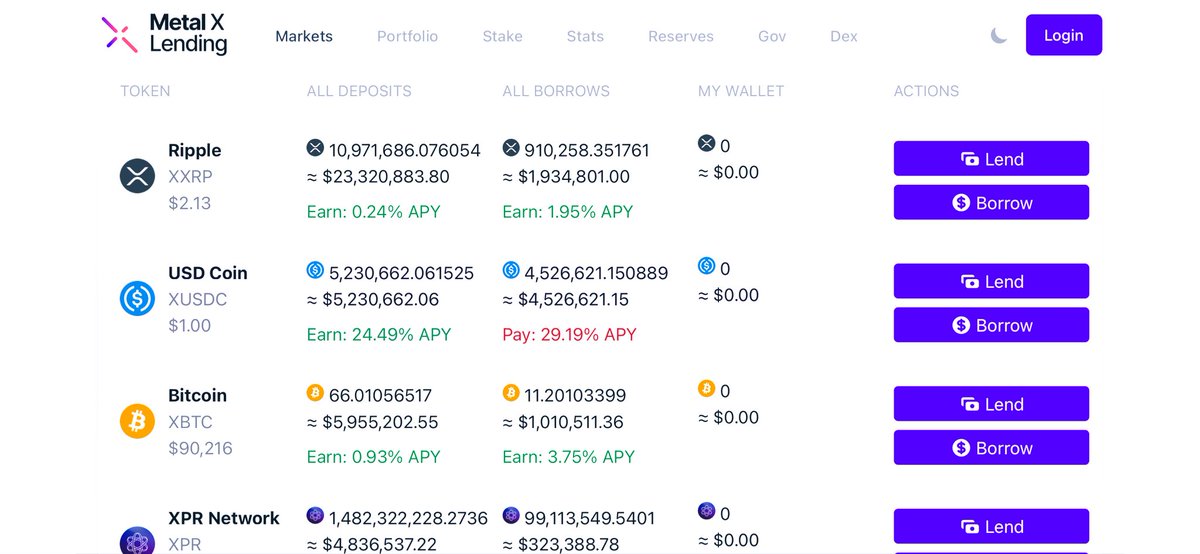Click Borrow in the USD Coin row
The image size is (1200, 554).
(x=991, y=325)
